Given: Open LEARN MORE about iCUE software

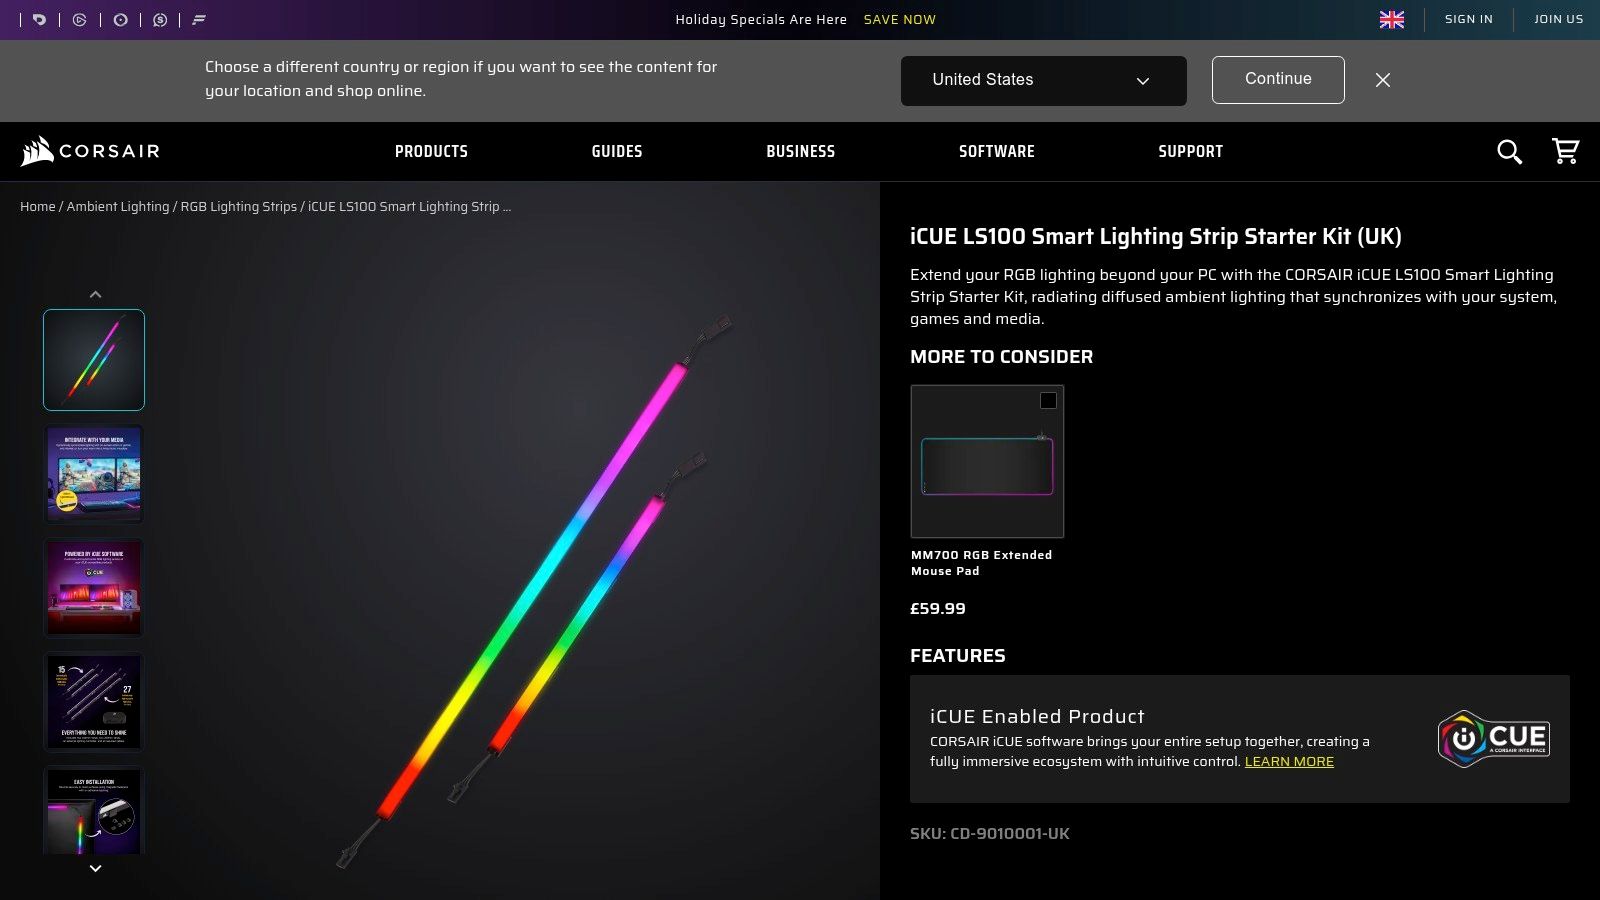Looking at the screenshot, I should 1288,761.
